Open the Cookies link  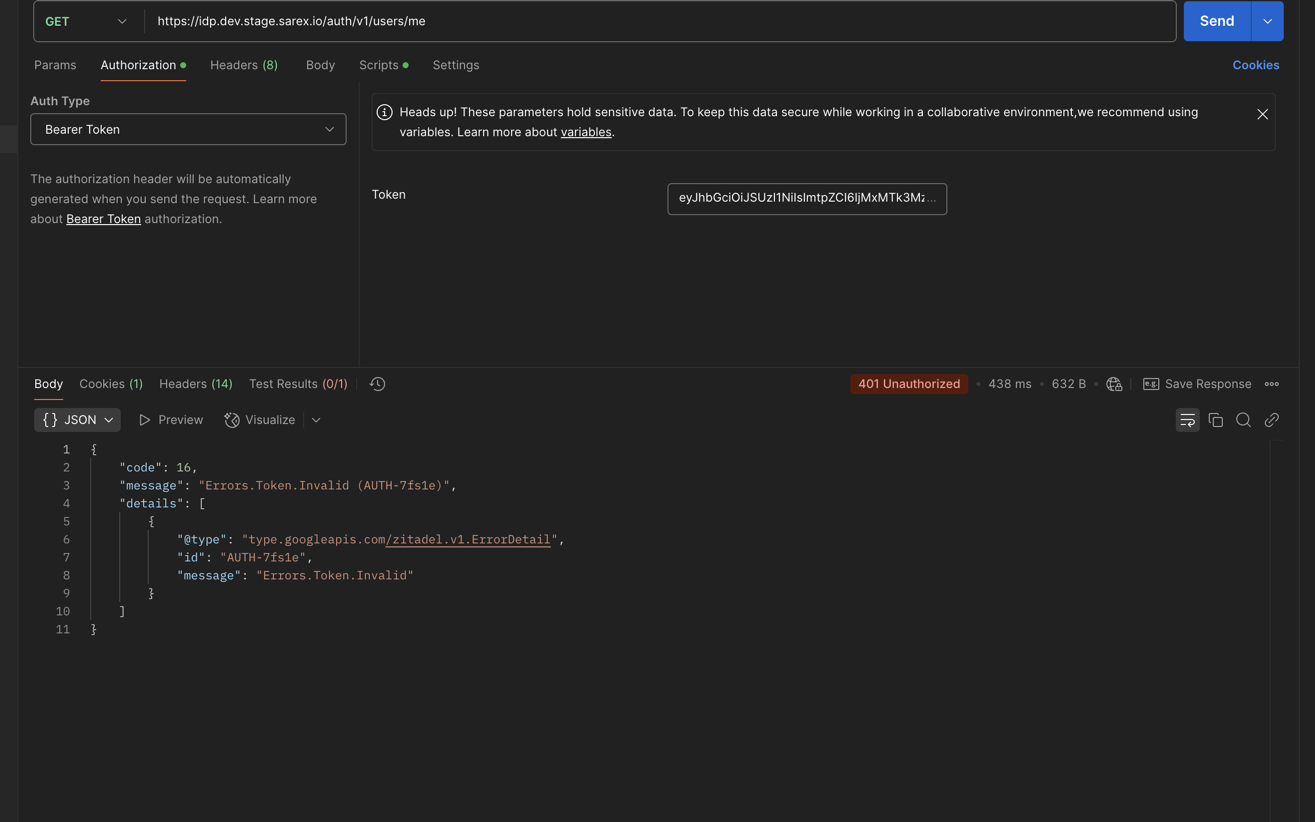1256,65
